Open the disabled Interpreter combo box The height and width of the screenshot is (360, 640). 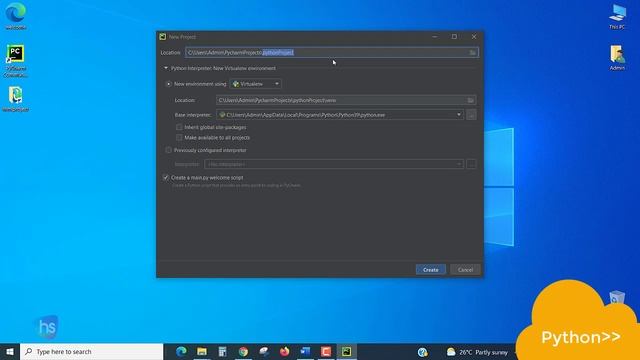pyautogui.click(x=334, y=164)
